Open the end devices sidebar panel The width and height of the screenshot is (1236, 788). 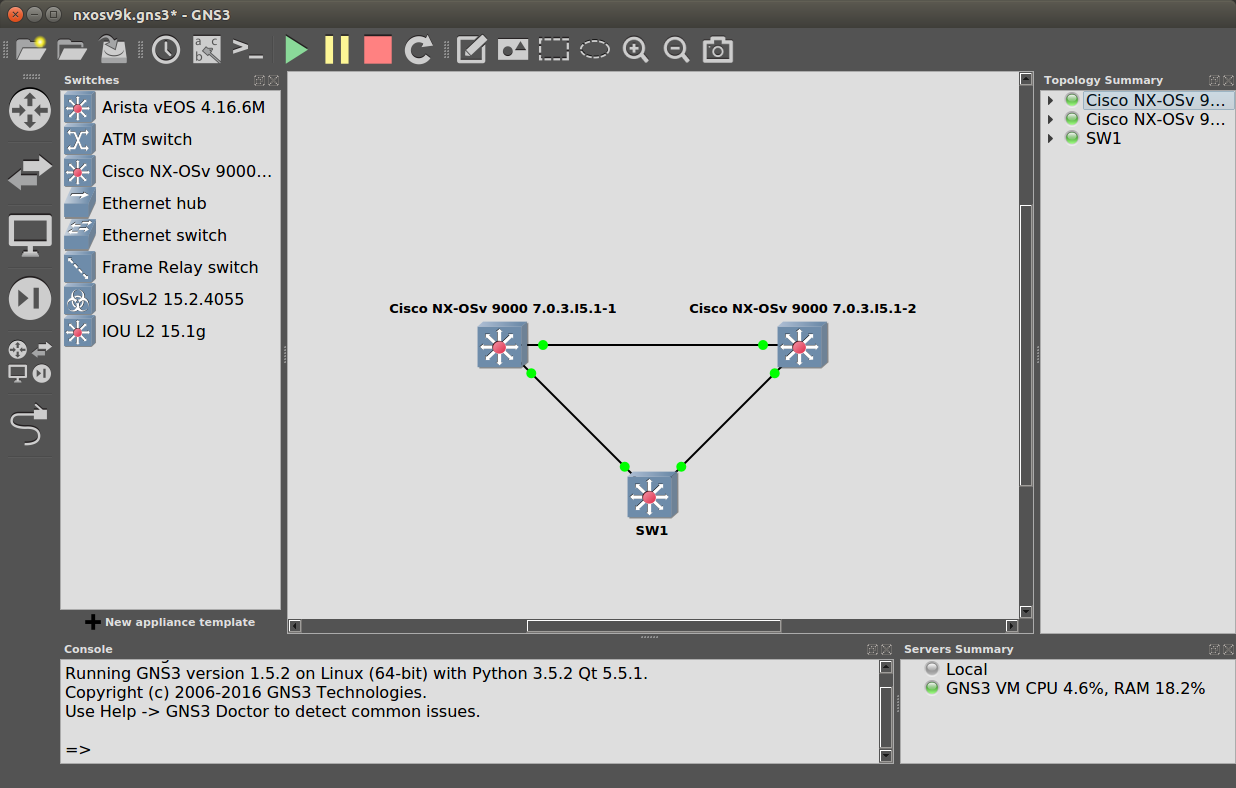tap(30, 234)
